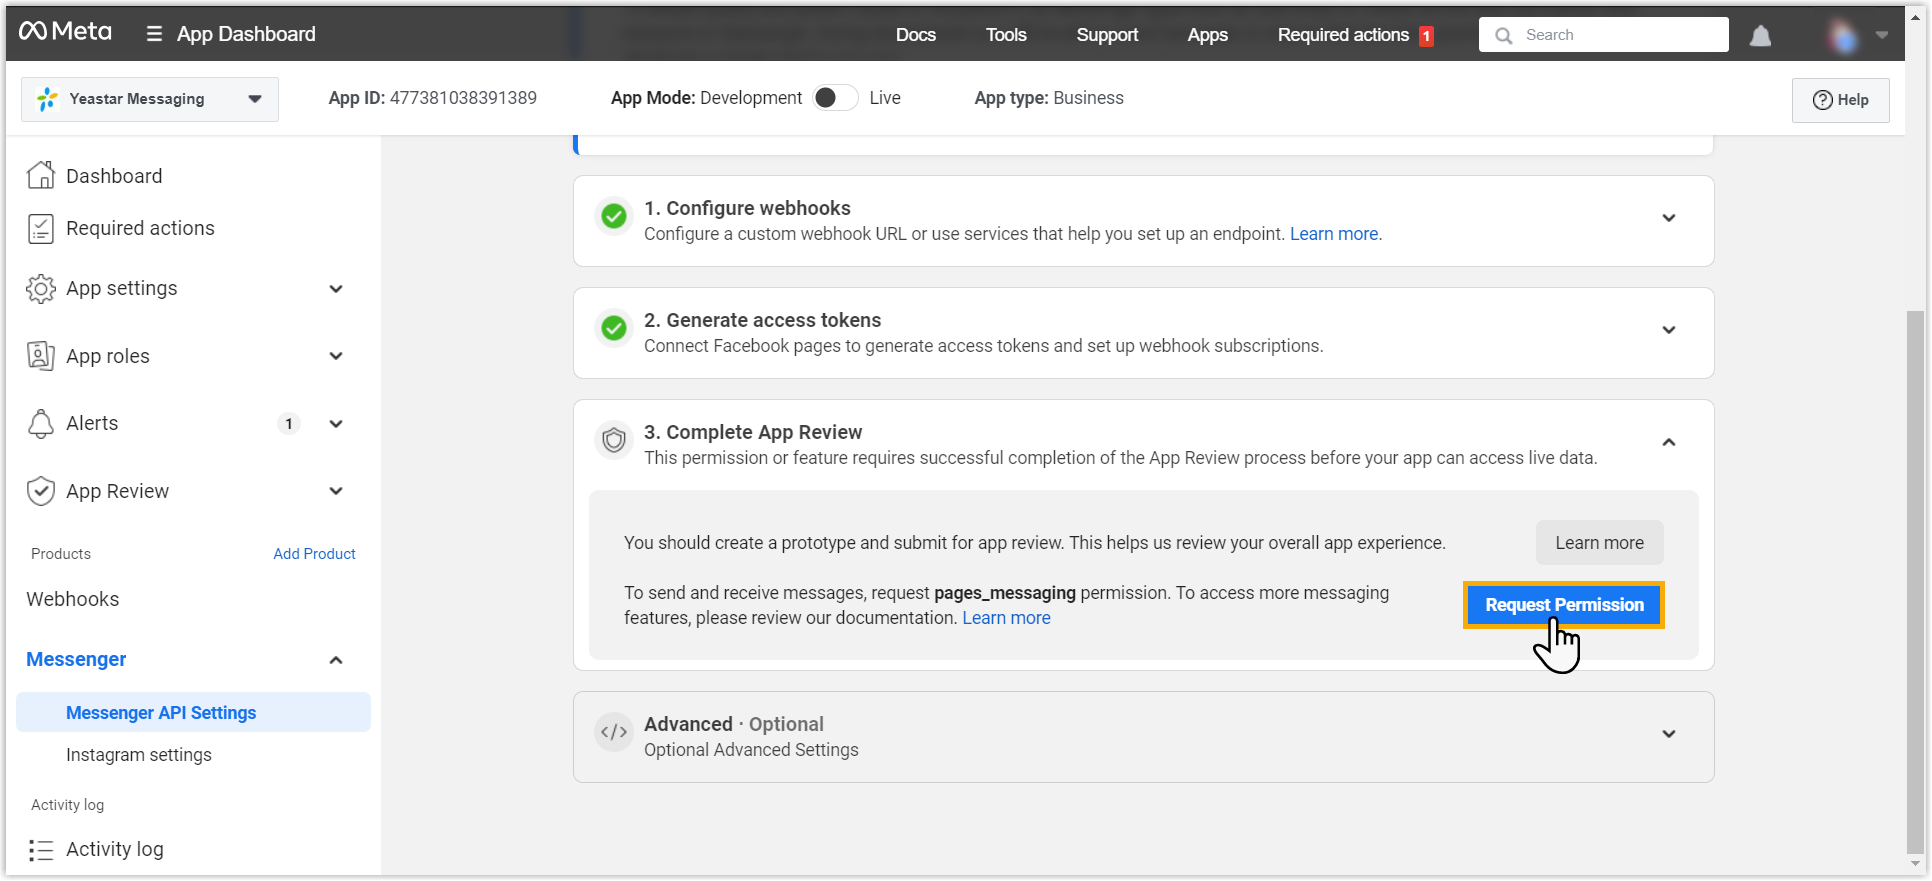
Task: Click the Complete App Review shield icon
Action: [614, 440]
